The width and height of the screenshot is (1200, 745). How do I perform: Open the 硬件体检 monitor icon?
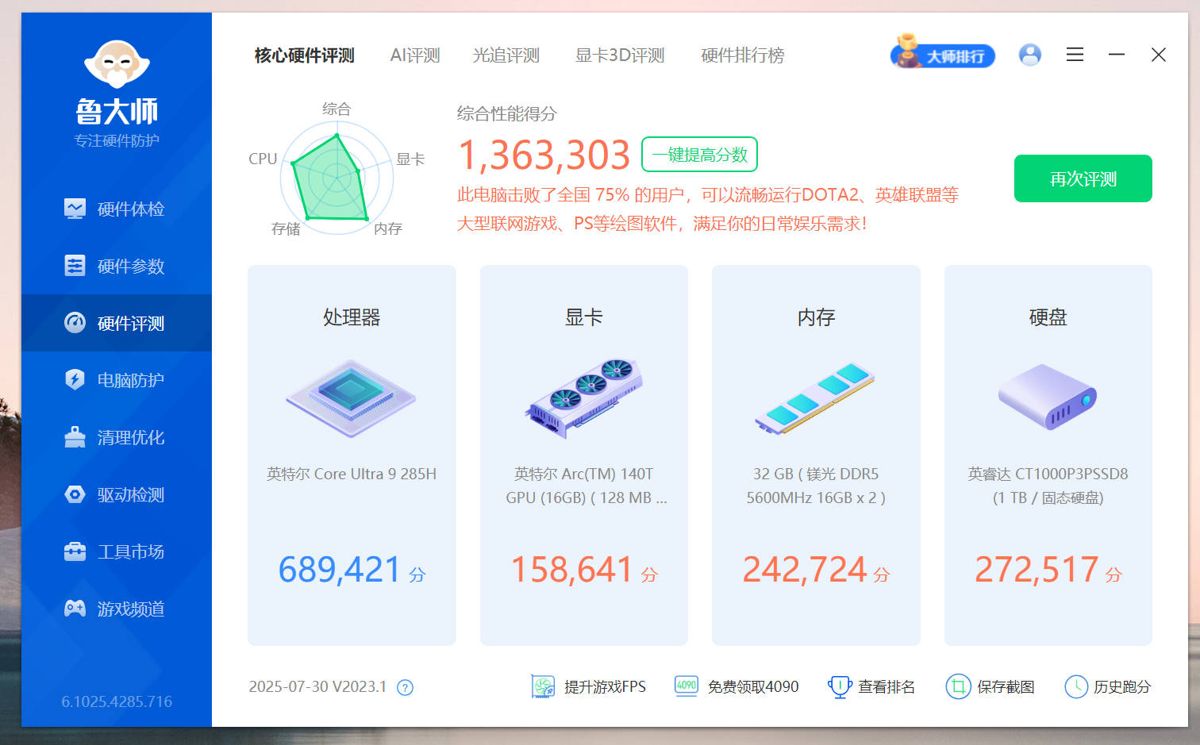tap(75, 209)
